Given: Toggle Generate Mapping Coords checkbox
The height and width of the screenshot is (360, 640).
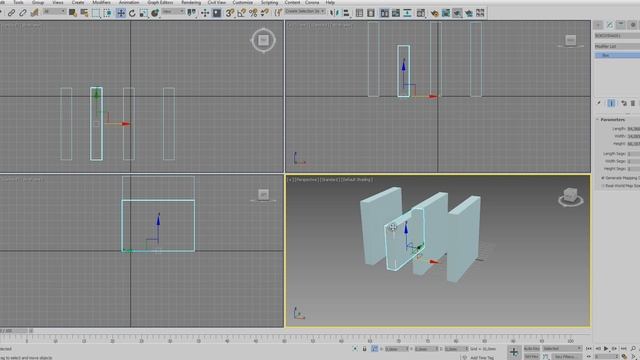Looking at the screenshot, I should point(602,178).
